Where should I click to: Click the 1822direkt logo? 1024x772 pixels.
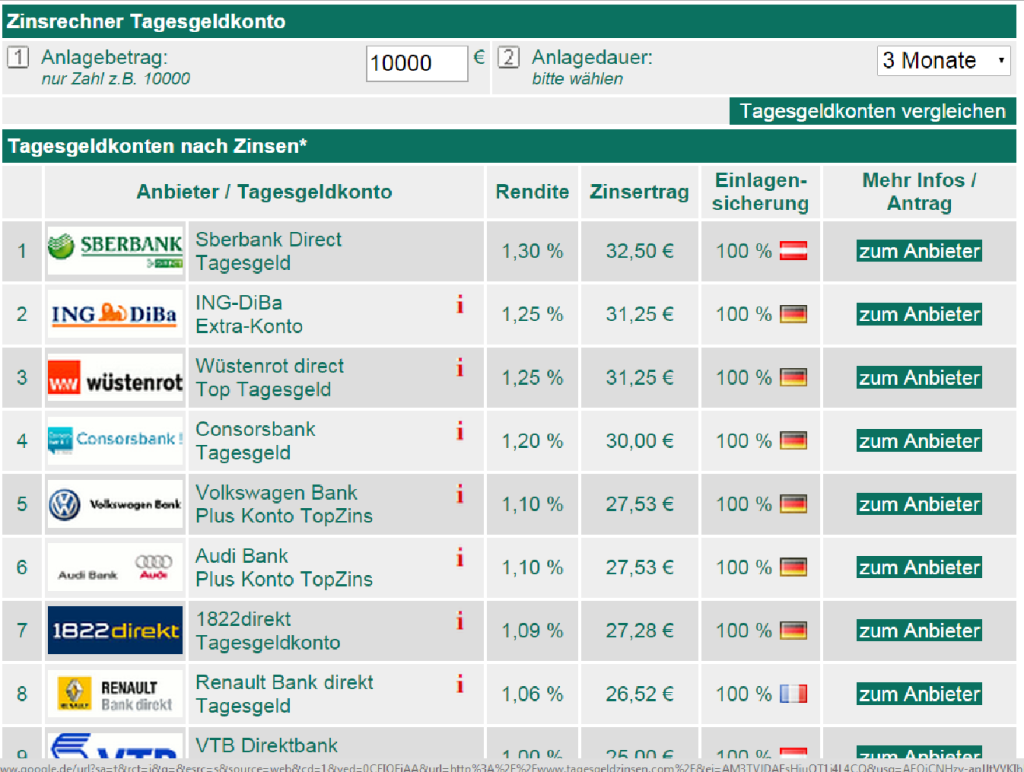(x=115, y=630)
